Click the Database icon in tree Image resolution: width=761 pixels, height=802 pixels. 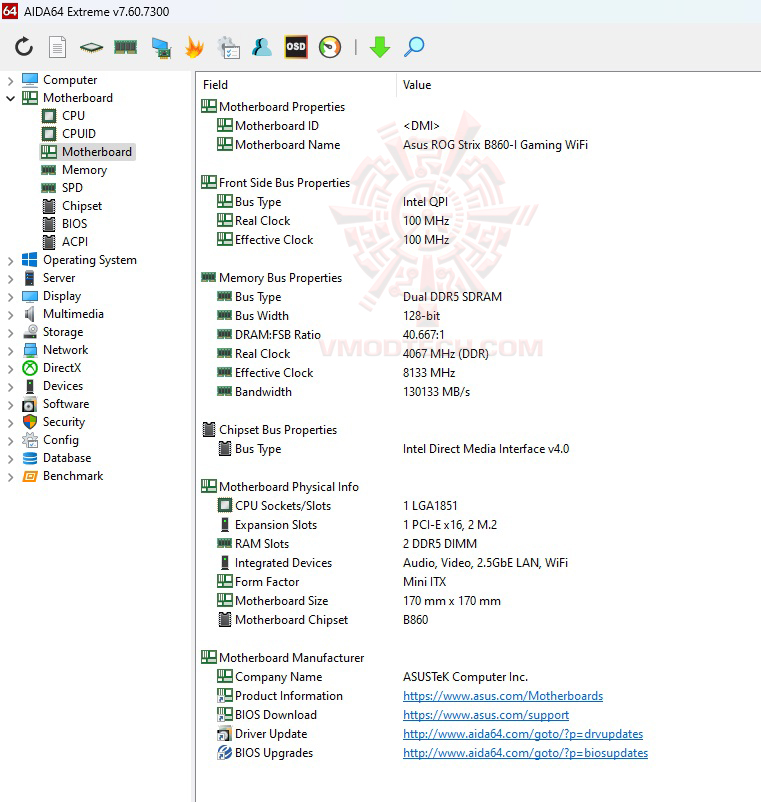(30, 458)
